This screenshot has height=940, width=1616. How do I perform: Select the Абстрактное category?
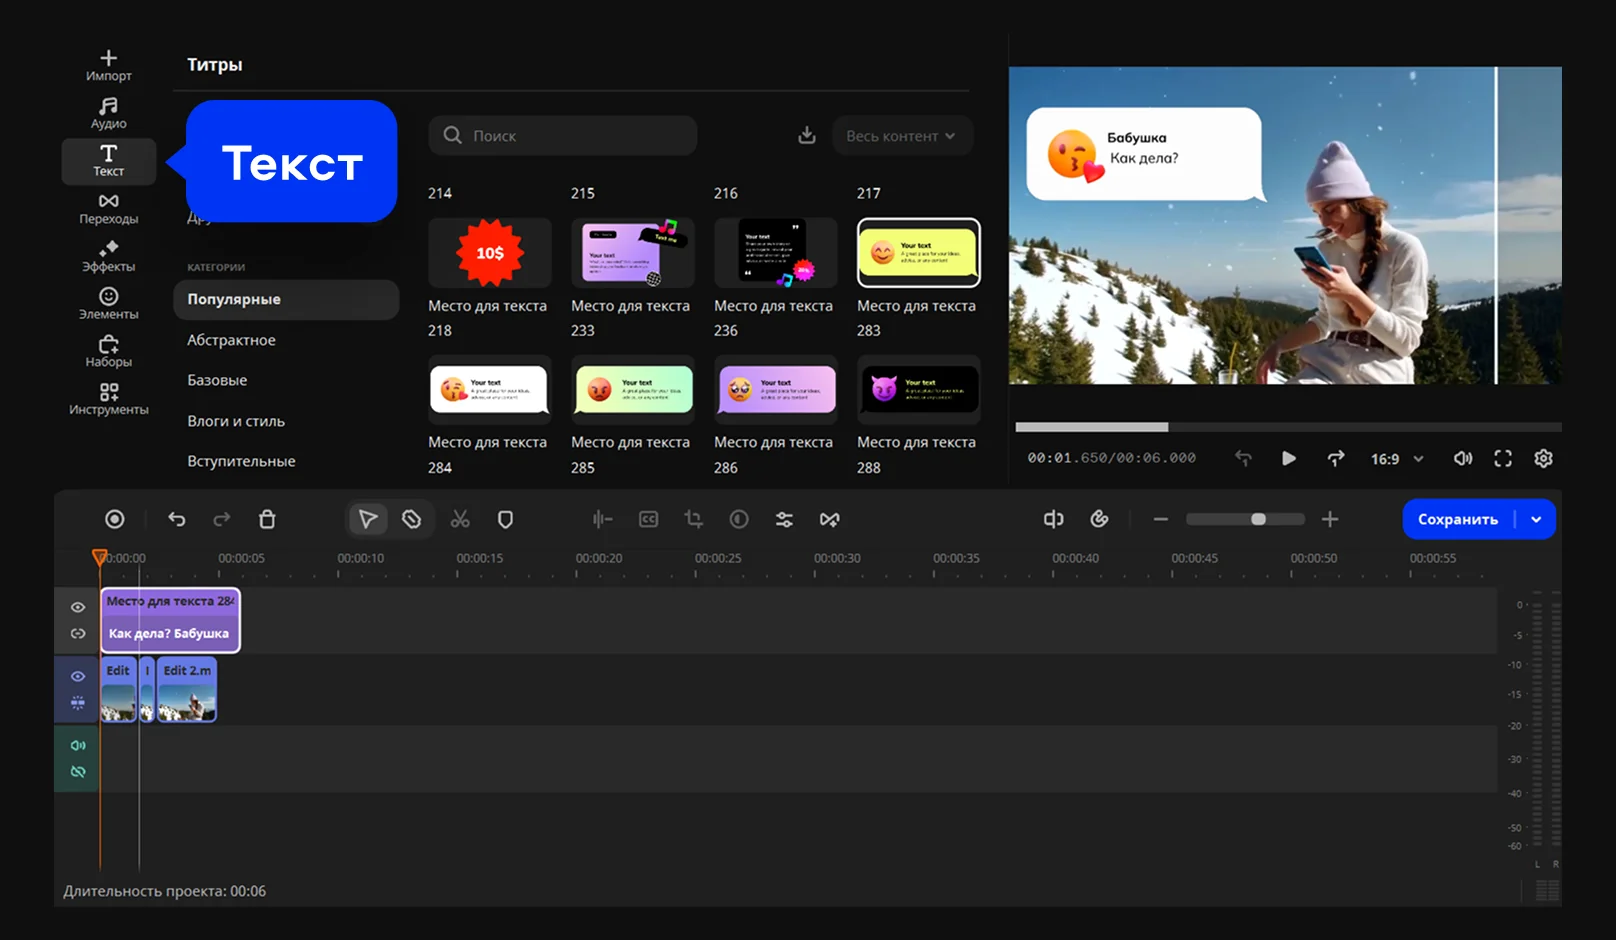pos(231,340)
